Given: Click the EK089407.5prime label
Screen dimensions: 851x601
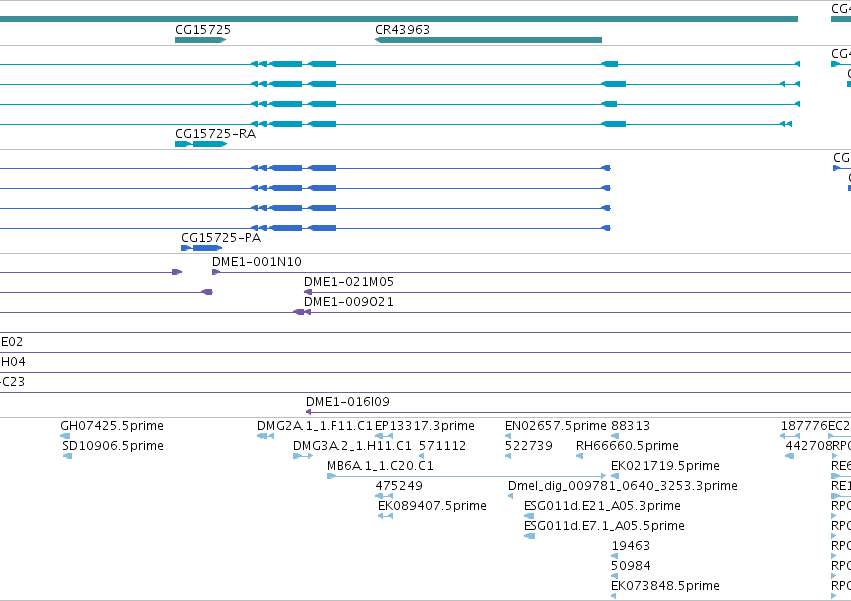Looking at the screenshot, I should (433, 506).
